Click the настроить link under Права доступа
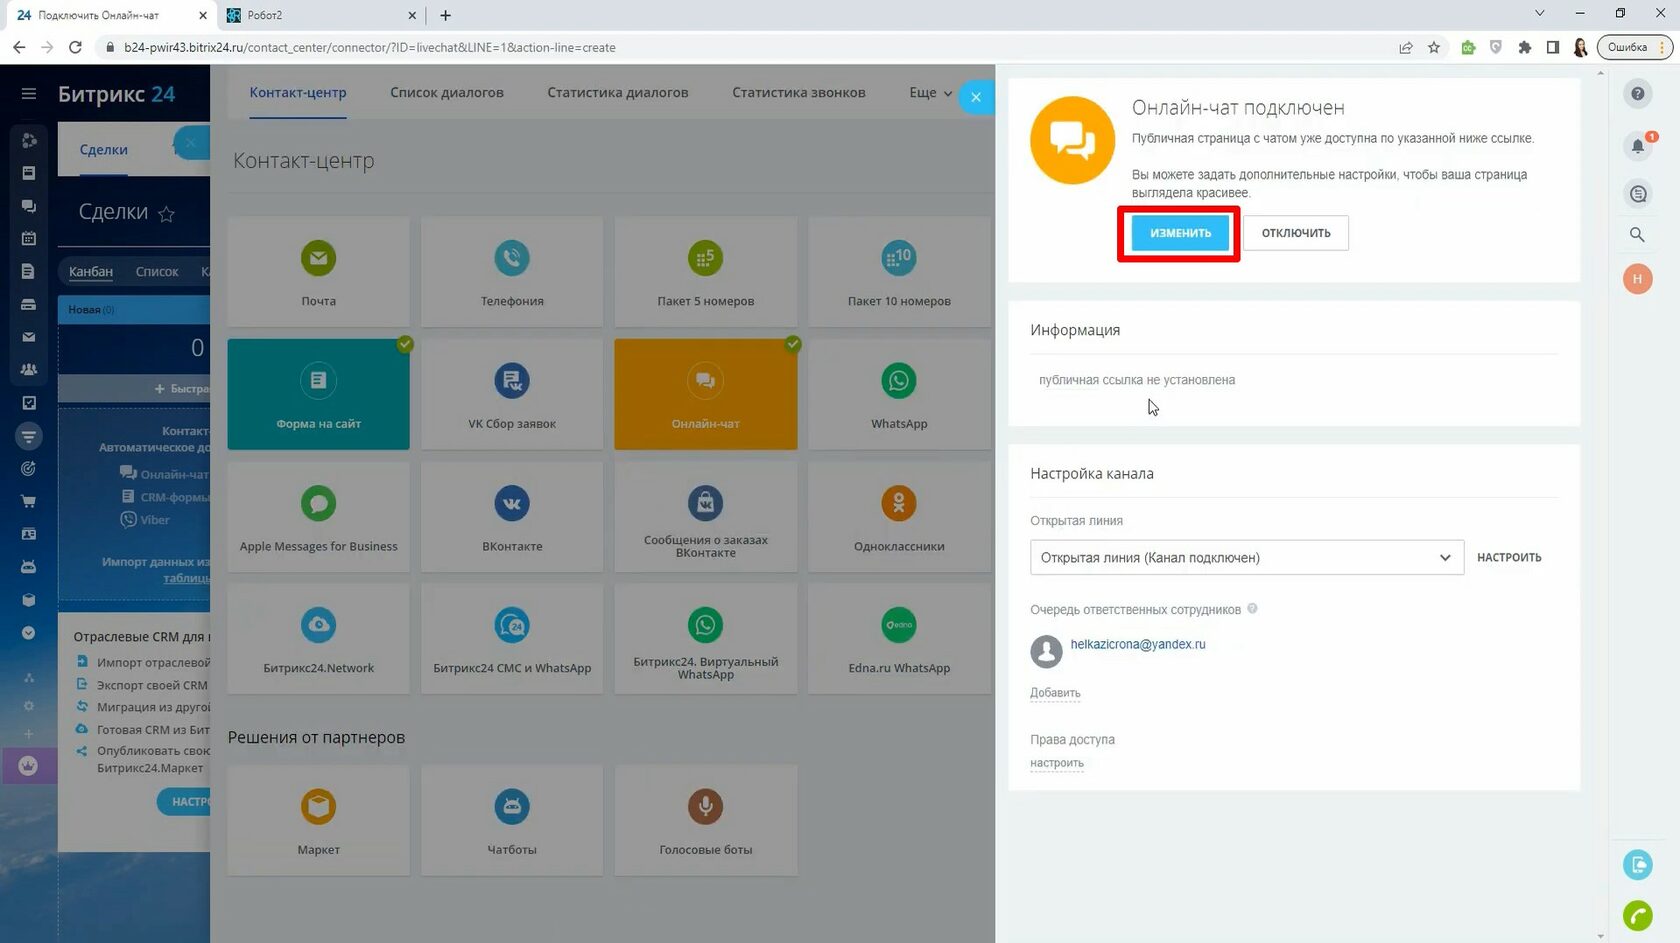The width and height of the screenshot is (1680, 943). click(x=1057, y=763)
